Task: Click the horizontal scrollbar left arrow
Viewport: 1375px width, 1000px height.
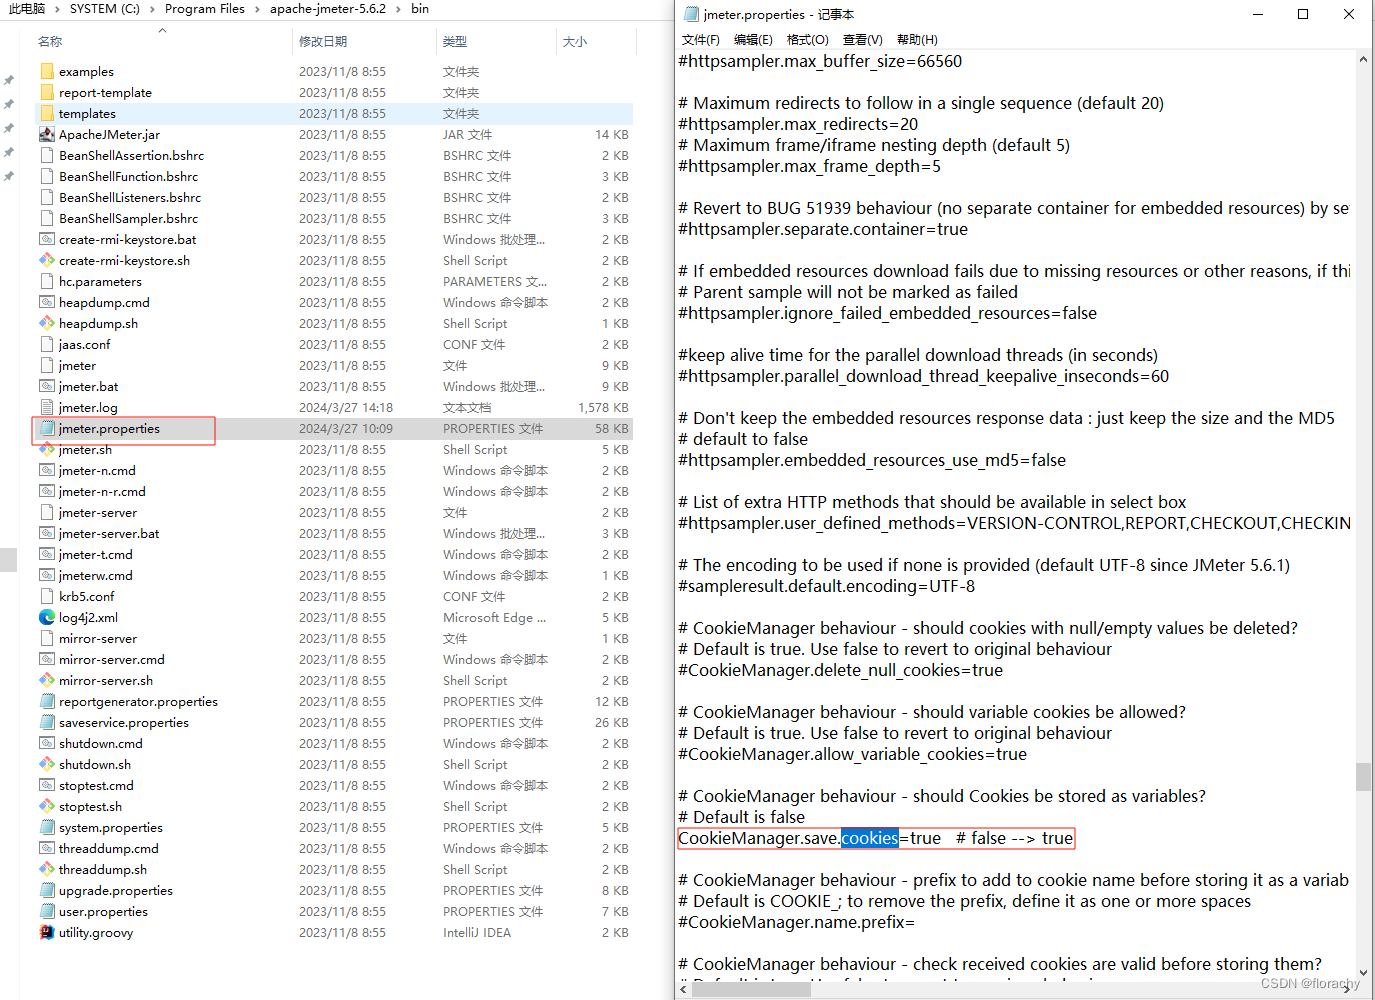Action: click(x=684, y=989)
